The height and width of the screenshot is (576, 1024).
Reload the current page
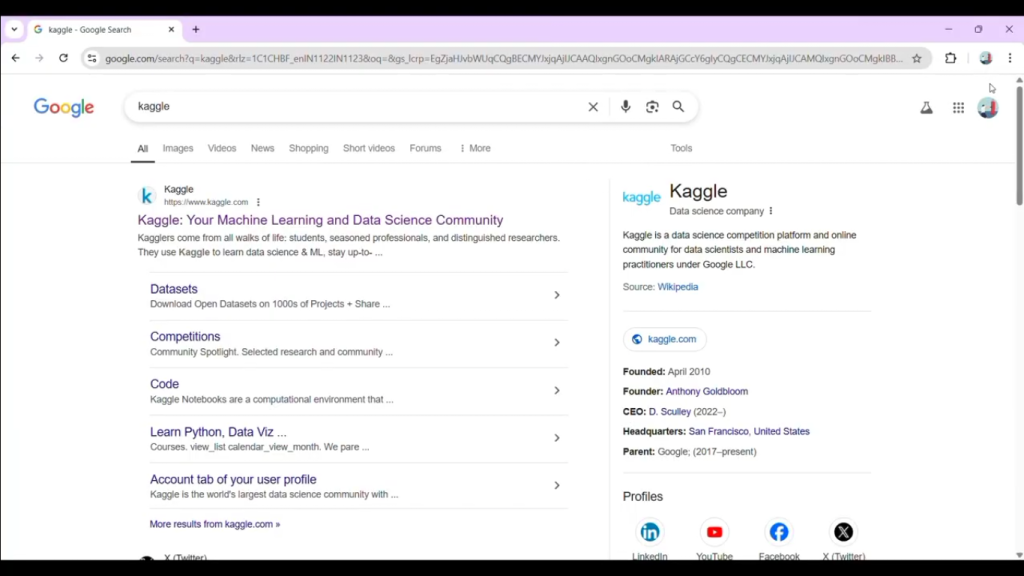pos(63,58)
